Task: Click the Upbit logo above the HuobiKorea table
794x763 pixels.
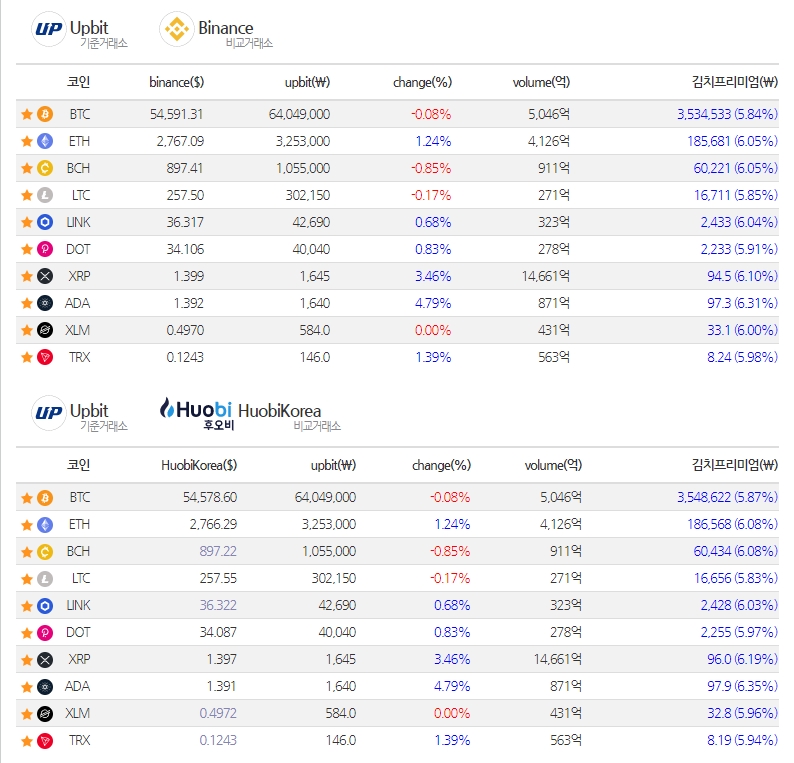Action: click(x=49, y=413)
